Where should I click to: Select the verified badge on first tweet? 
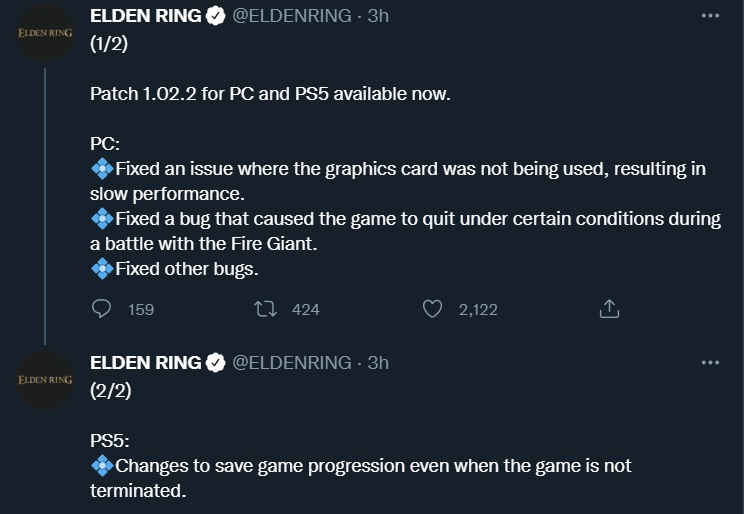(216, 16)
